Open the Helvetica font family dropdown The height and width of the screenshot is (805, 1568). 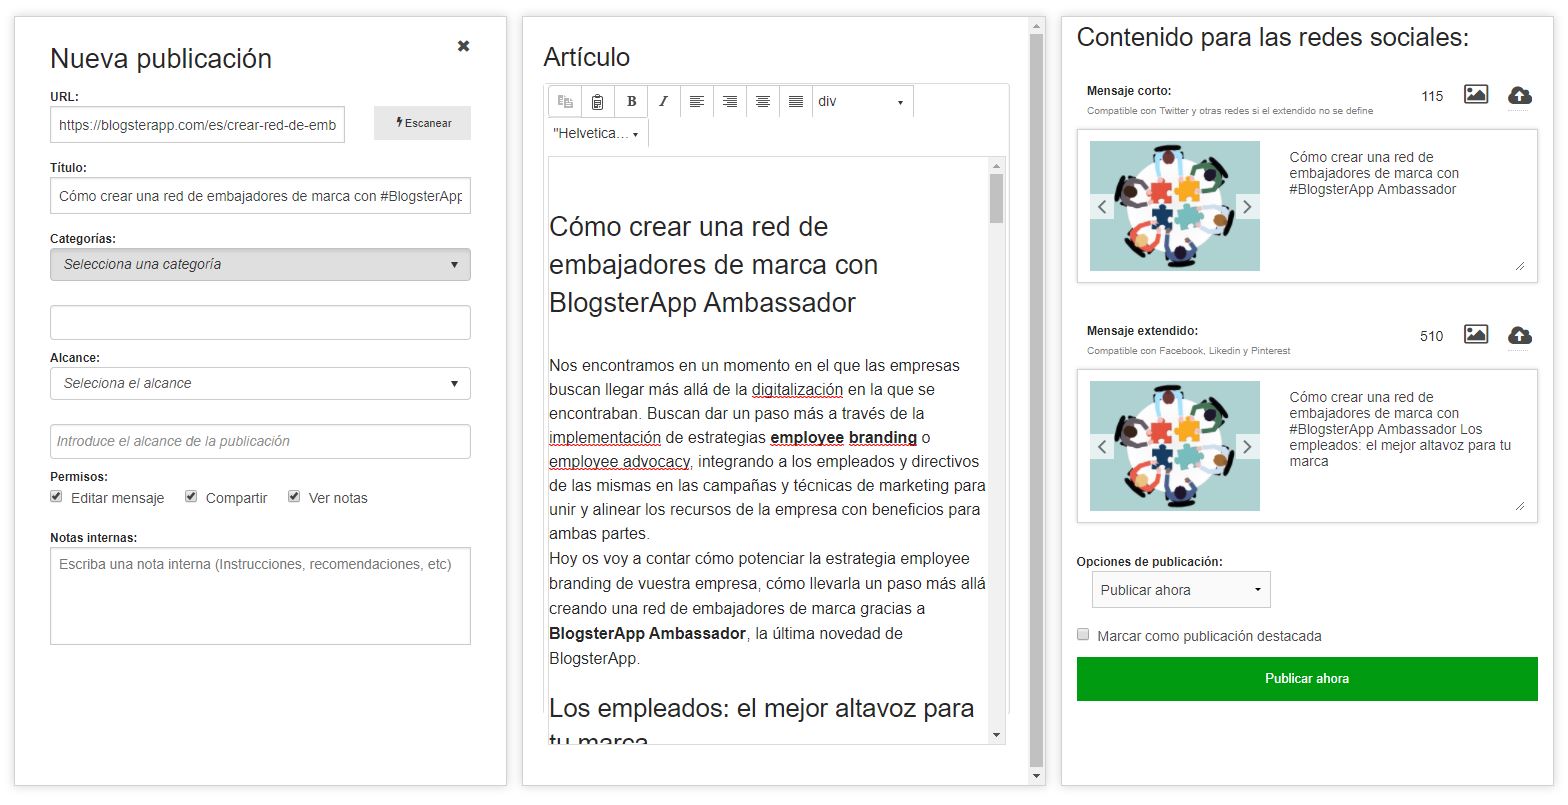(597, 133)
